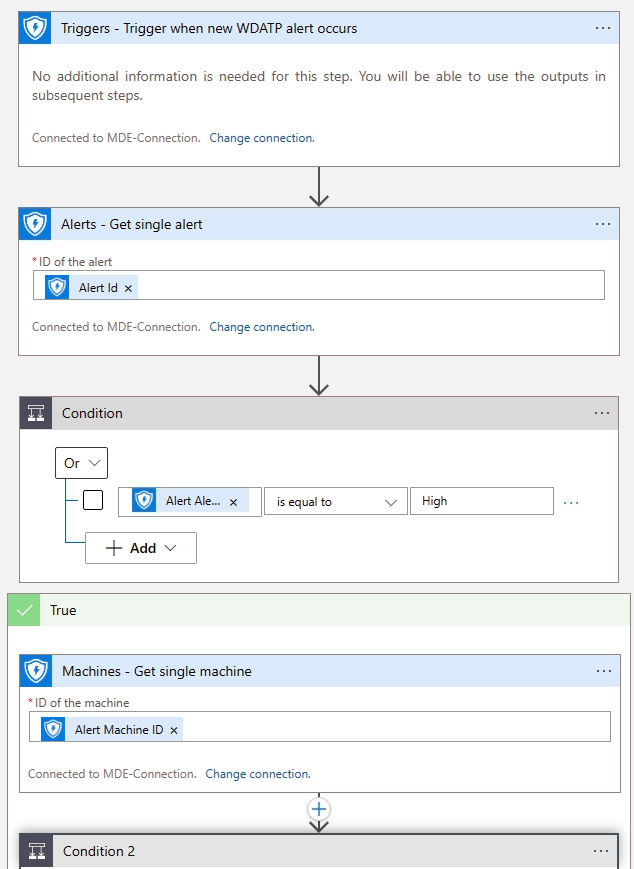This screenshot has width=634, height=869.
Task: Open ellipsis menu for Alerts step
Action: (602, 224)
